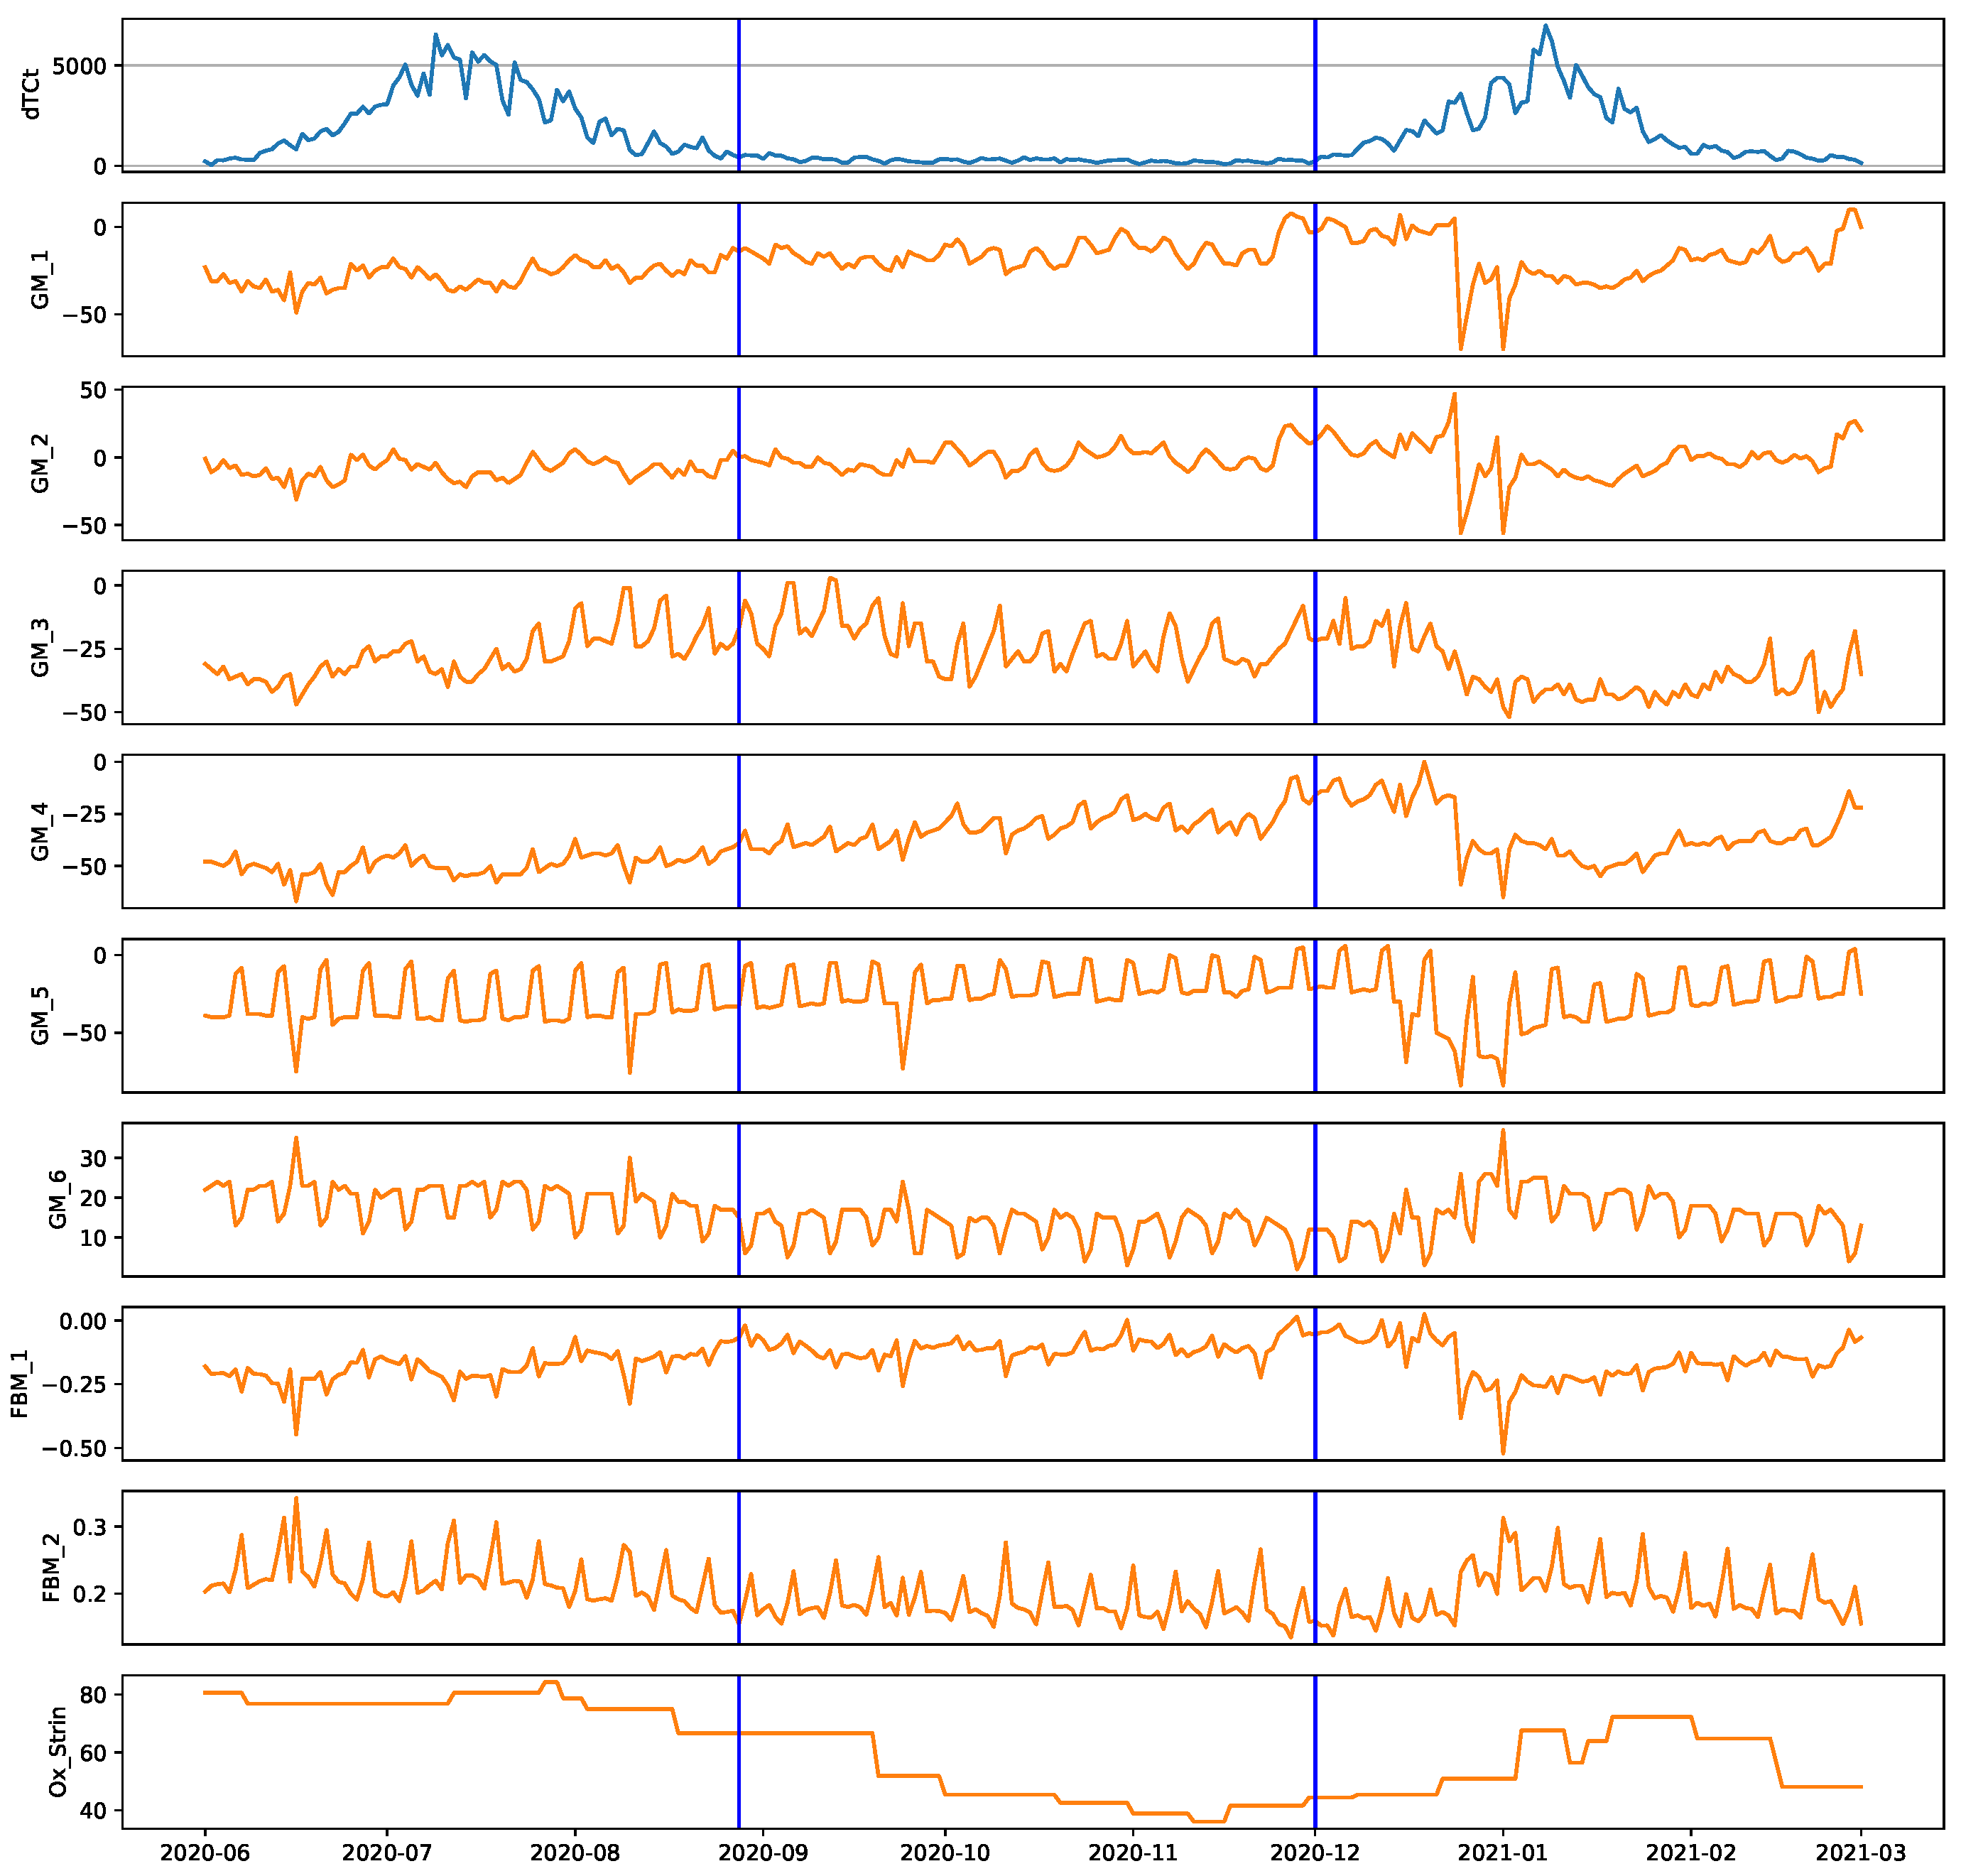Image resolution: width=1961 pixels, height=1876 pixels.
Task: Click the 2021-01 x-axis tick label
Action: (1502, 1853)
